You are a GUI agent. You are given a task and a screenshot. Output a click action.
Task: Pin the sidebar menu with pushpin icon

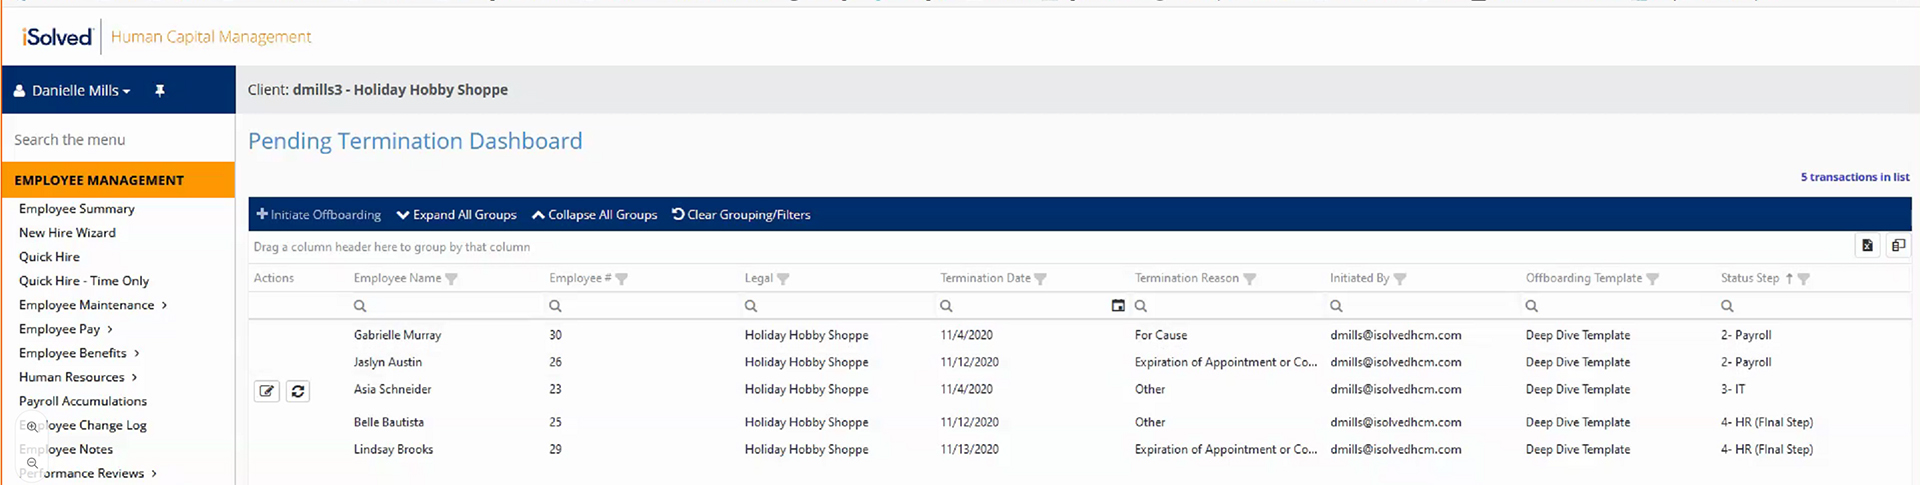(x=159, y=91)
